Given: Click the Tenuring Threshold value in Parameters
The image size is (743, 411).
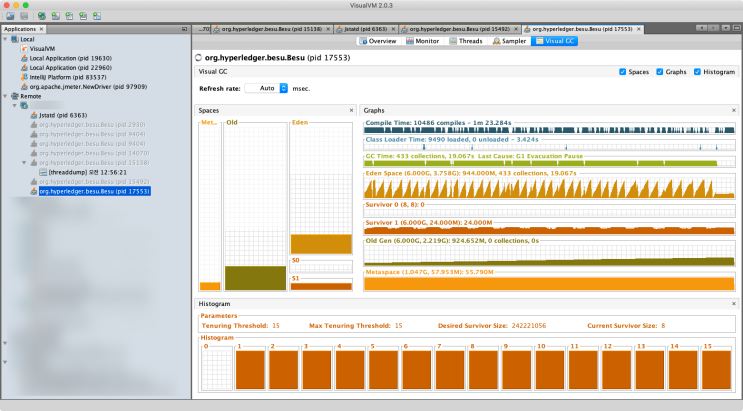Looking at the screenshot, I should (276, 326).
